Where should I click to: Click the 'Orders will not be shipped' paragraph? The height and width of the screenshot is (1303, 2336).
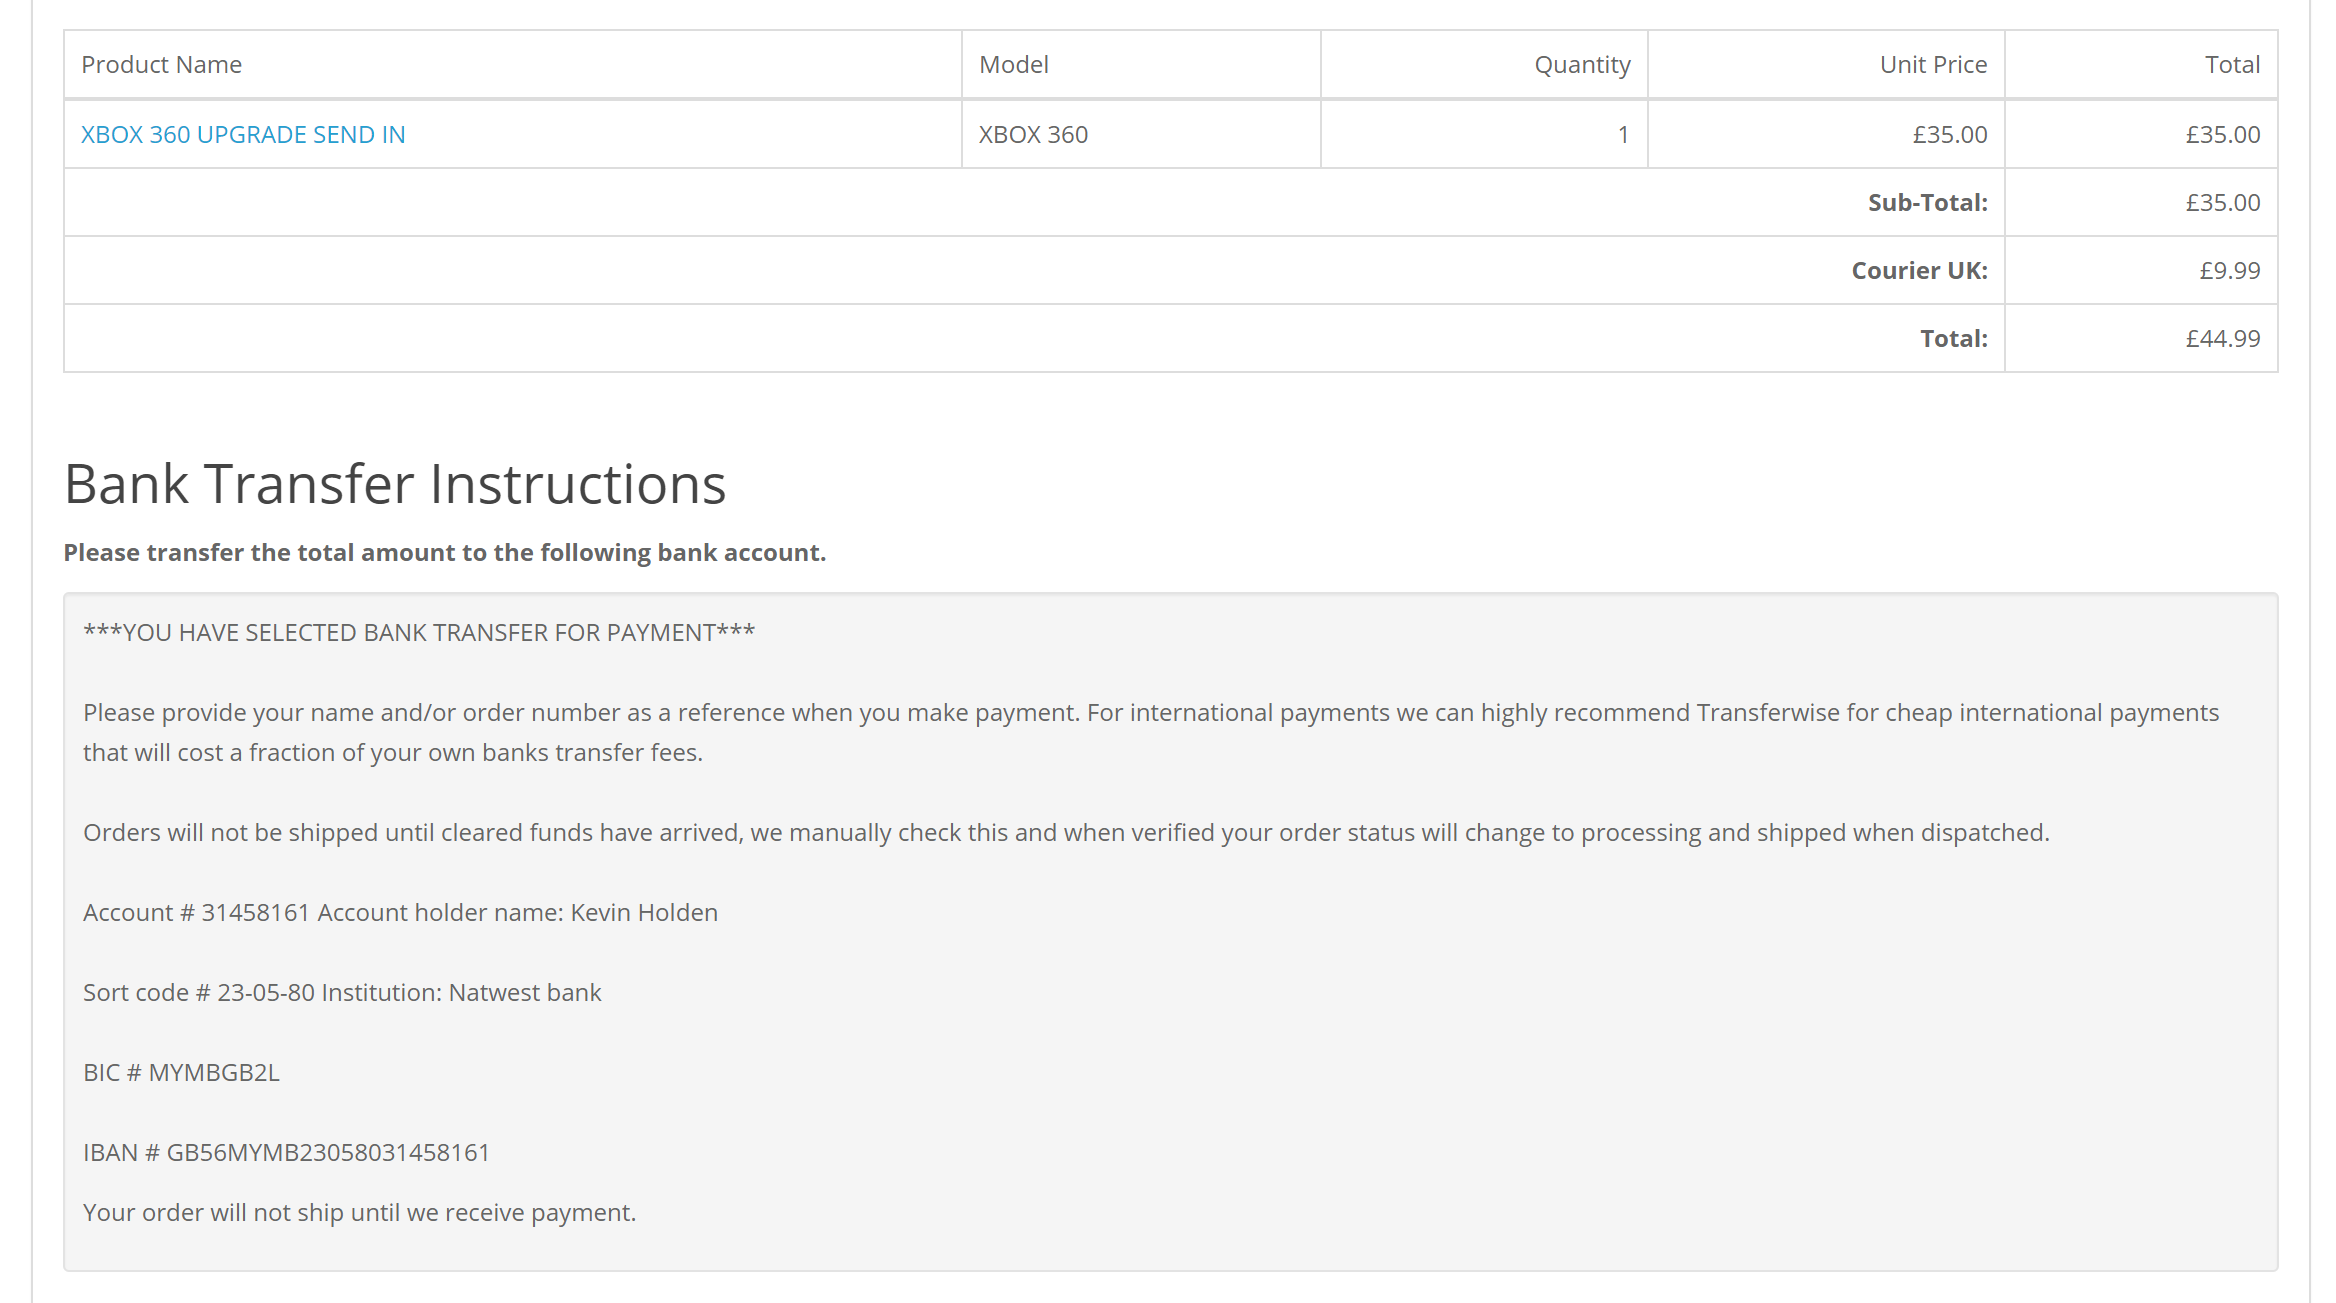(1066, 832)
